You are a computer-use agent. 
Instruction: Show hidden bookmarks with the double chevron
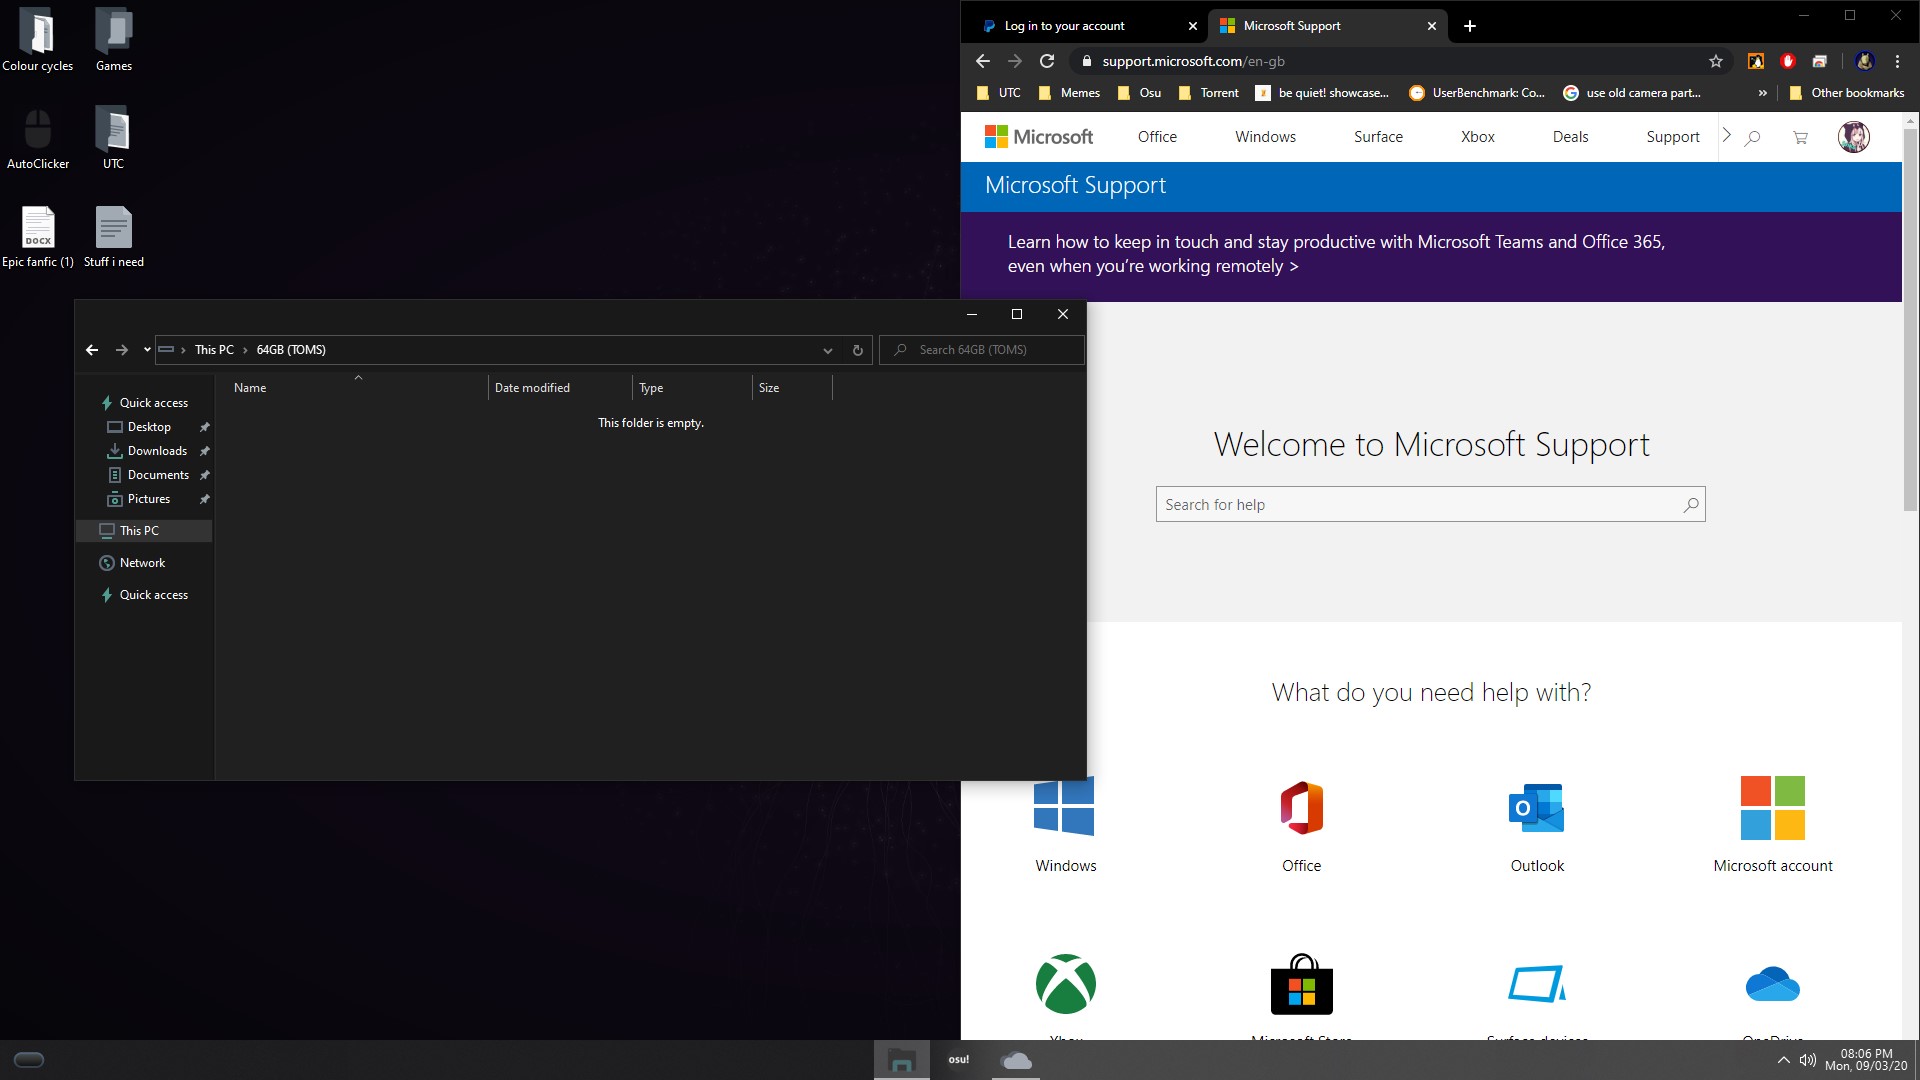pyautogui.click(x=1762, y=93)
